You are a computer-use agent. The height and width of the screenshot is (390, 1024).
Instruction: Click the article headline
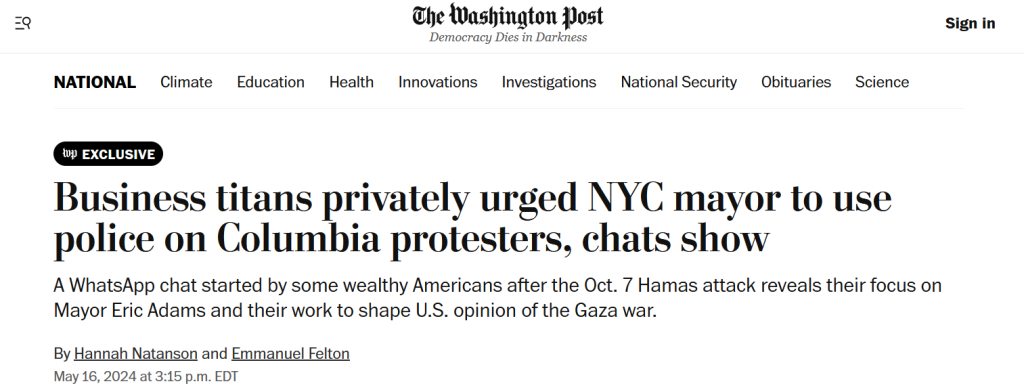click(472, 219)
